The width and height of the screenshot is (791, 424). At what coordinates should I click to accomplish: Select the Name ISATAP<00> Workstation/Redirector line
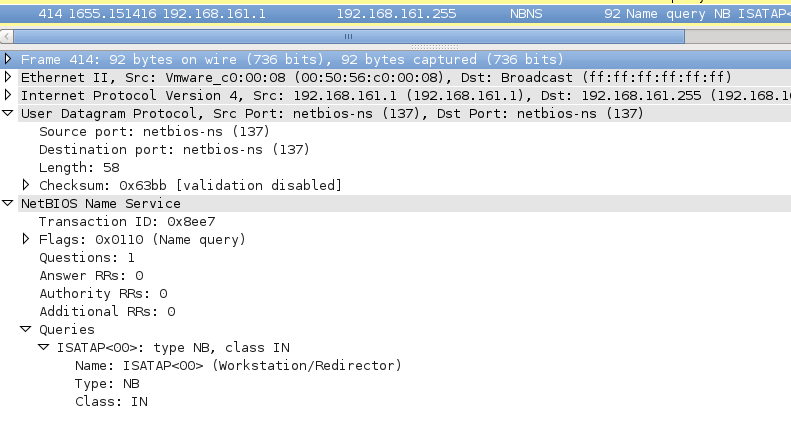coord(238,366)
